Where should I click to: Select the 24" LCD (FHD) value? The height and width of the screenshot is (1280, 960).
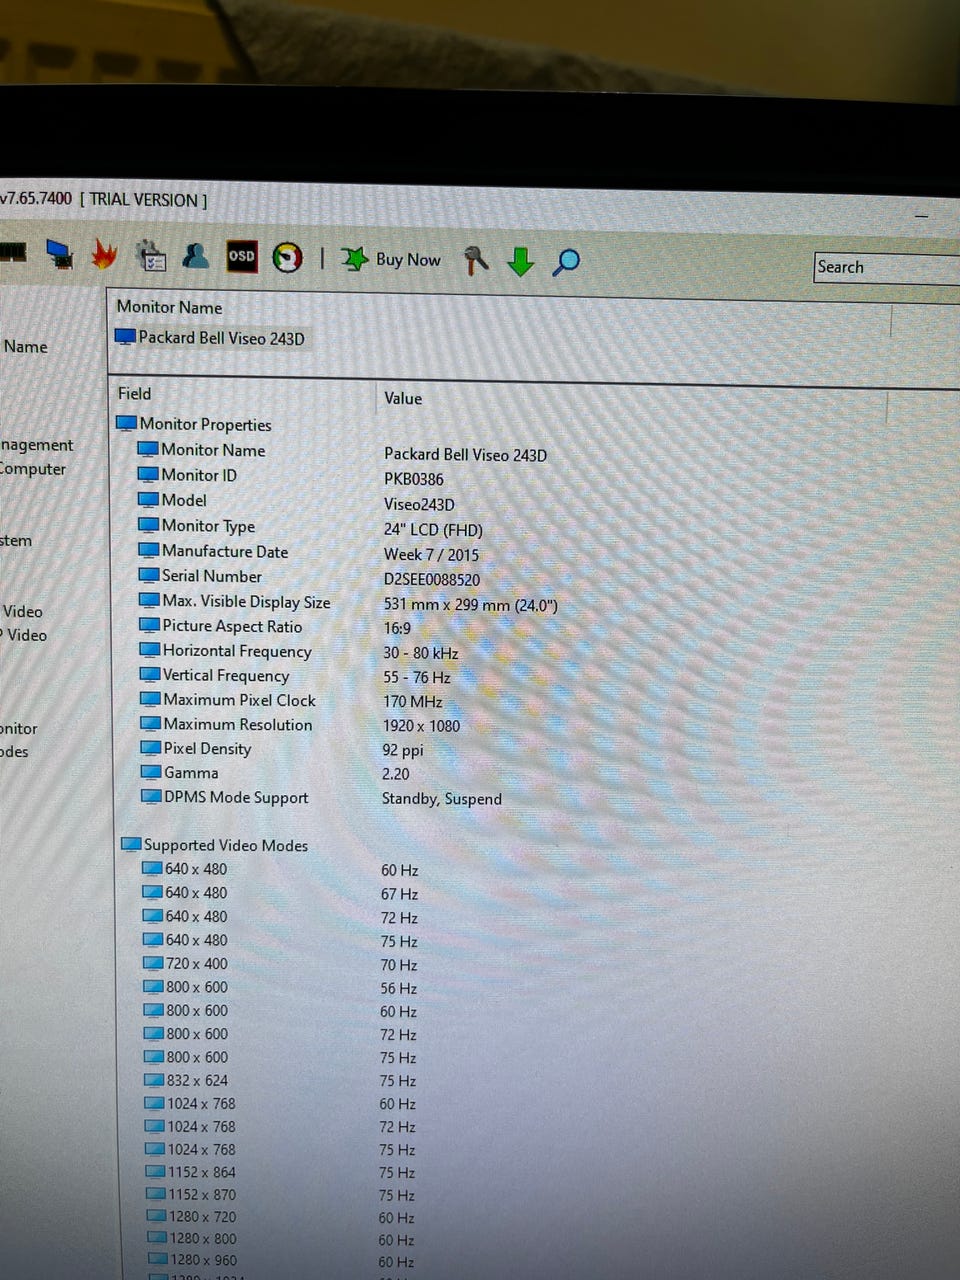pos(433,530)
